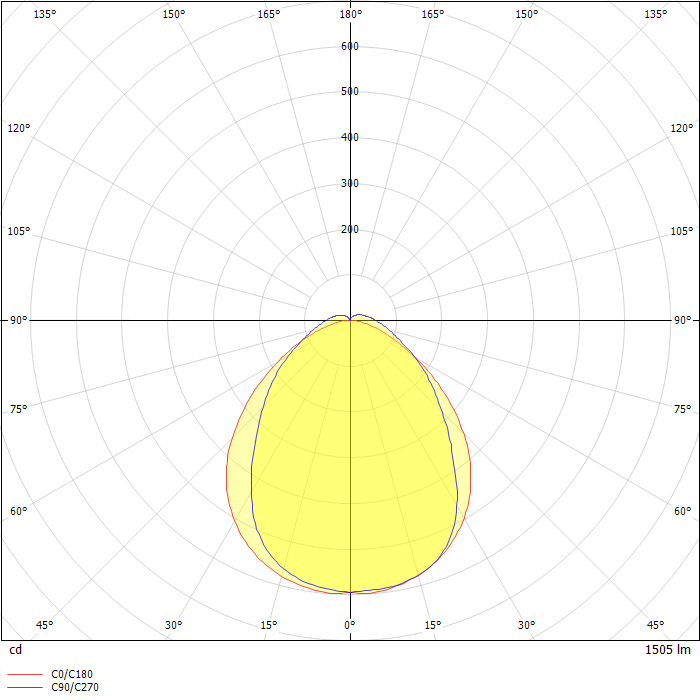Click the right 75° angle label
The height and width of the screenshot is (700, 700).
[x=683, y=409]
